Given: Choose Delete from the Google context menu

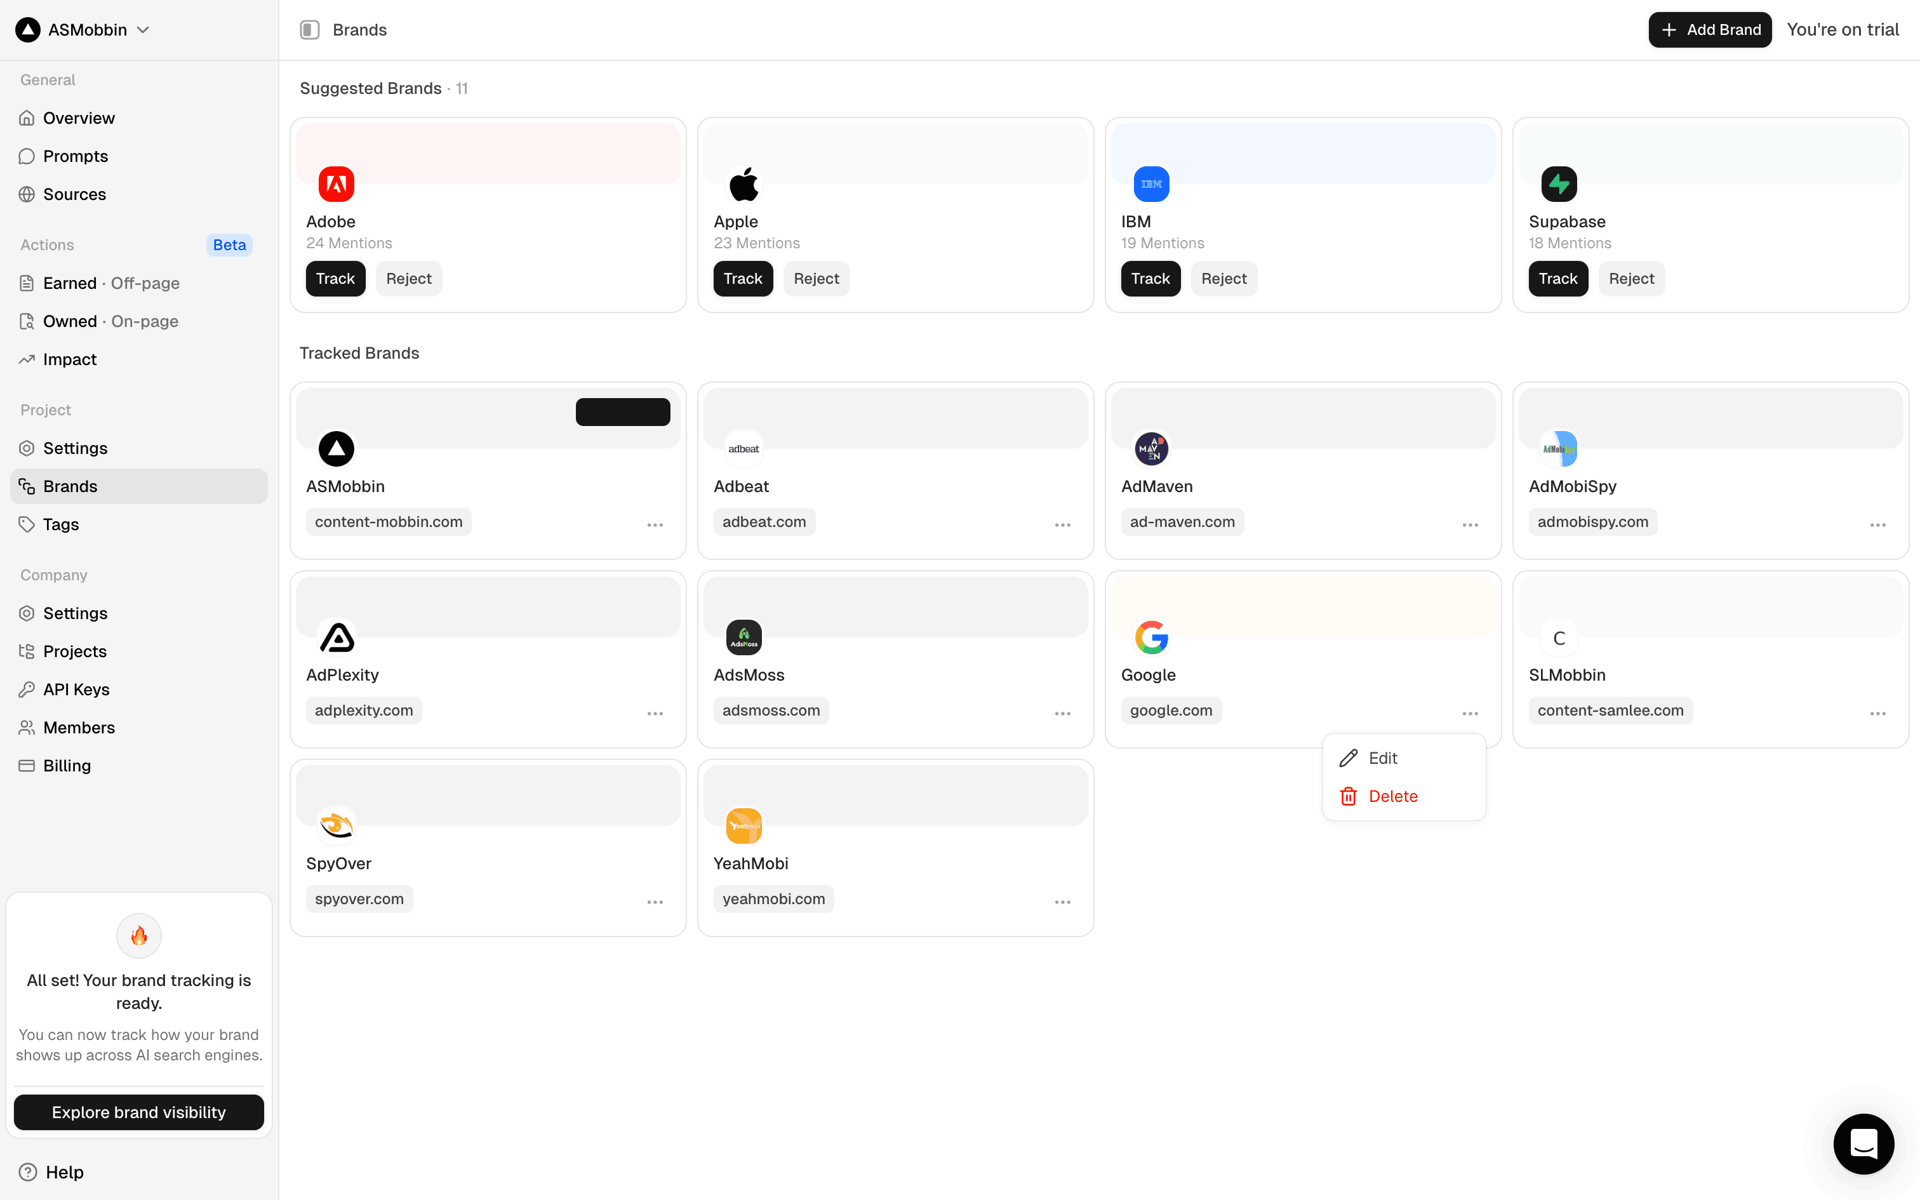Looking at the screenshot, I should click(x=1404, y=796).
